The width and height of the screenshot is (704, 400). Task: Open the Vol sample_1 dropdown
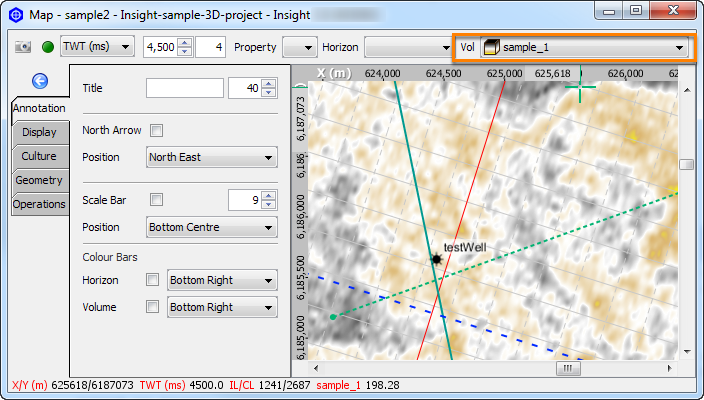click(584, 47)
